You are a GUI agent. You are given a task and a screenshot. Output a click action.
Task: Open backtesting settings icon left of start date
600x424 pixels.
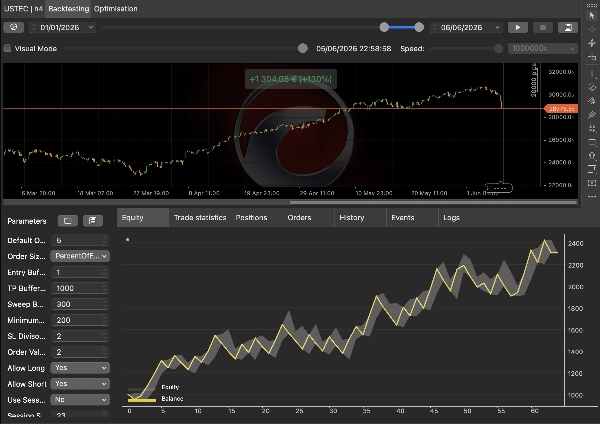[14, 27]
